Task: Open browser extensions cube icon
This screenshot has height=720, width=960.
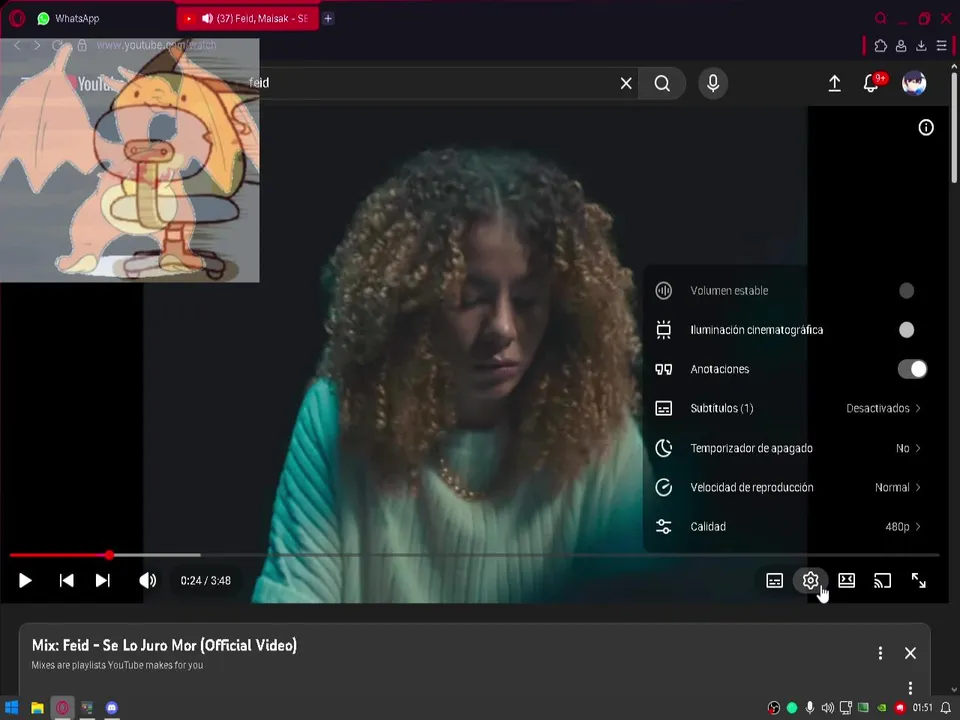Action: pyautogui.click(x=880, y=45)
